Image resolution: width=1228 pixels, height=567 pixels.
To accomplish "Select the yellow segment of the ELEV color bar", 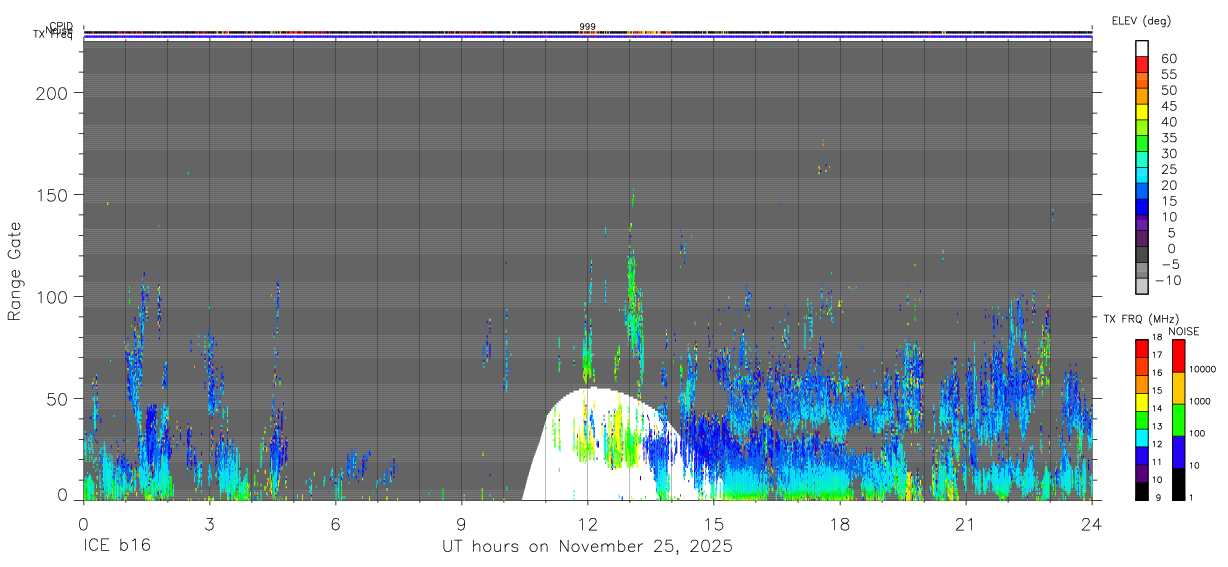I will pos(1142,111).
